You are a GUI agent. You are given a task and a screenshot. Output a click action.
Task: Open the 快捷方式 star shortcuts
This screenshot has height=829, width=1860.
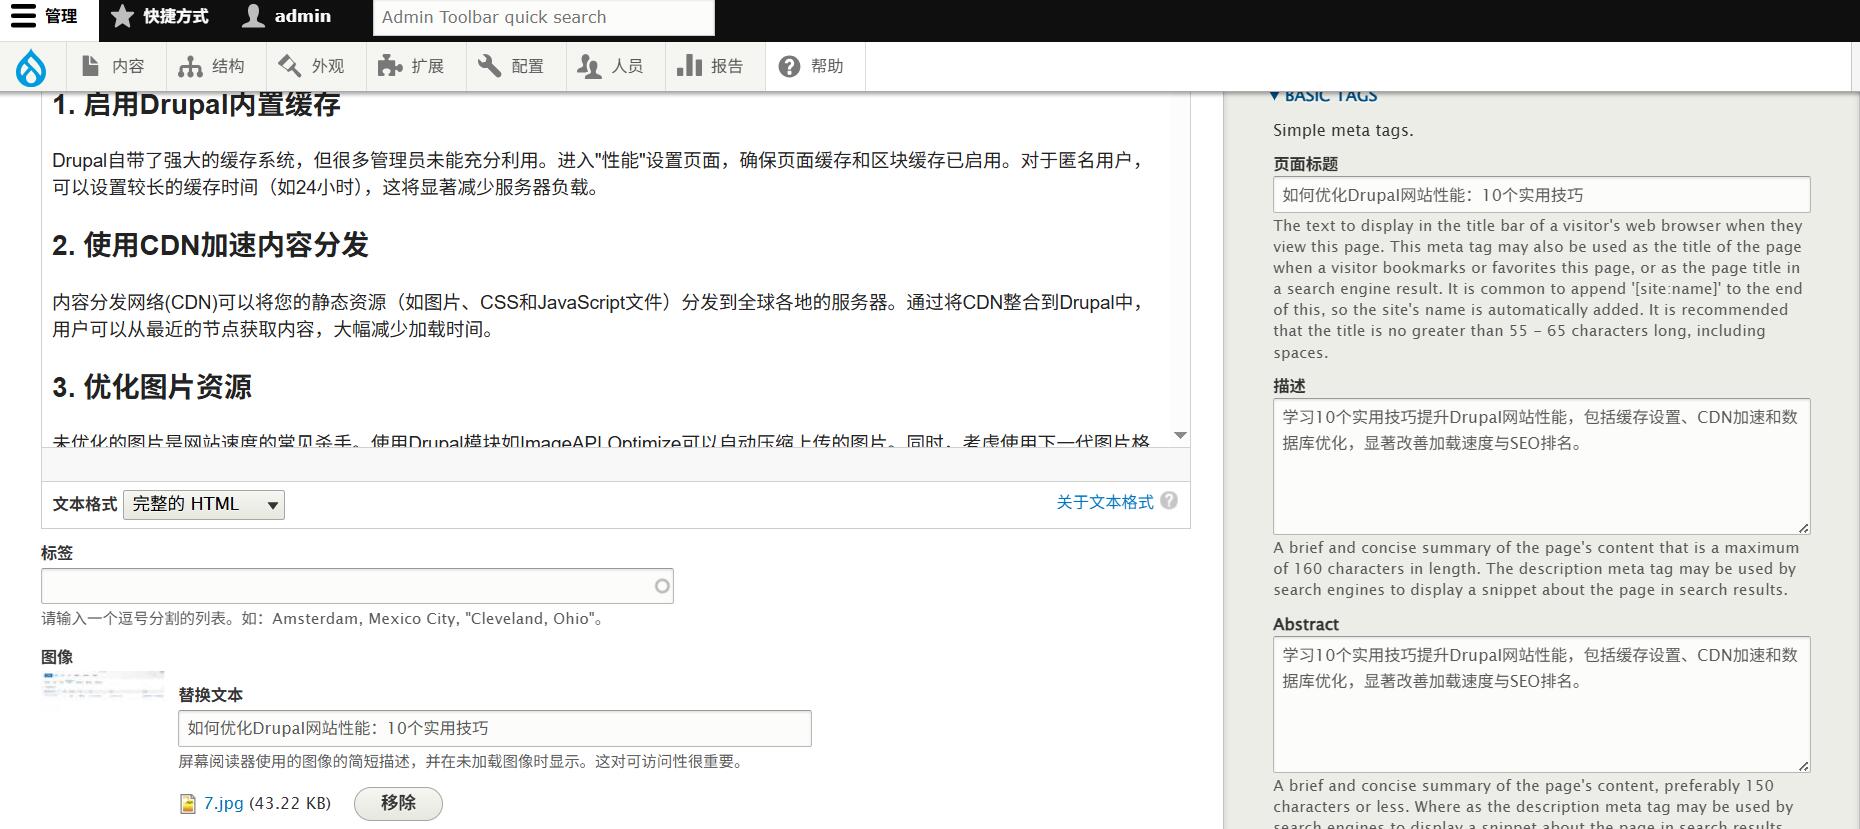[160, 16]
